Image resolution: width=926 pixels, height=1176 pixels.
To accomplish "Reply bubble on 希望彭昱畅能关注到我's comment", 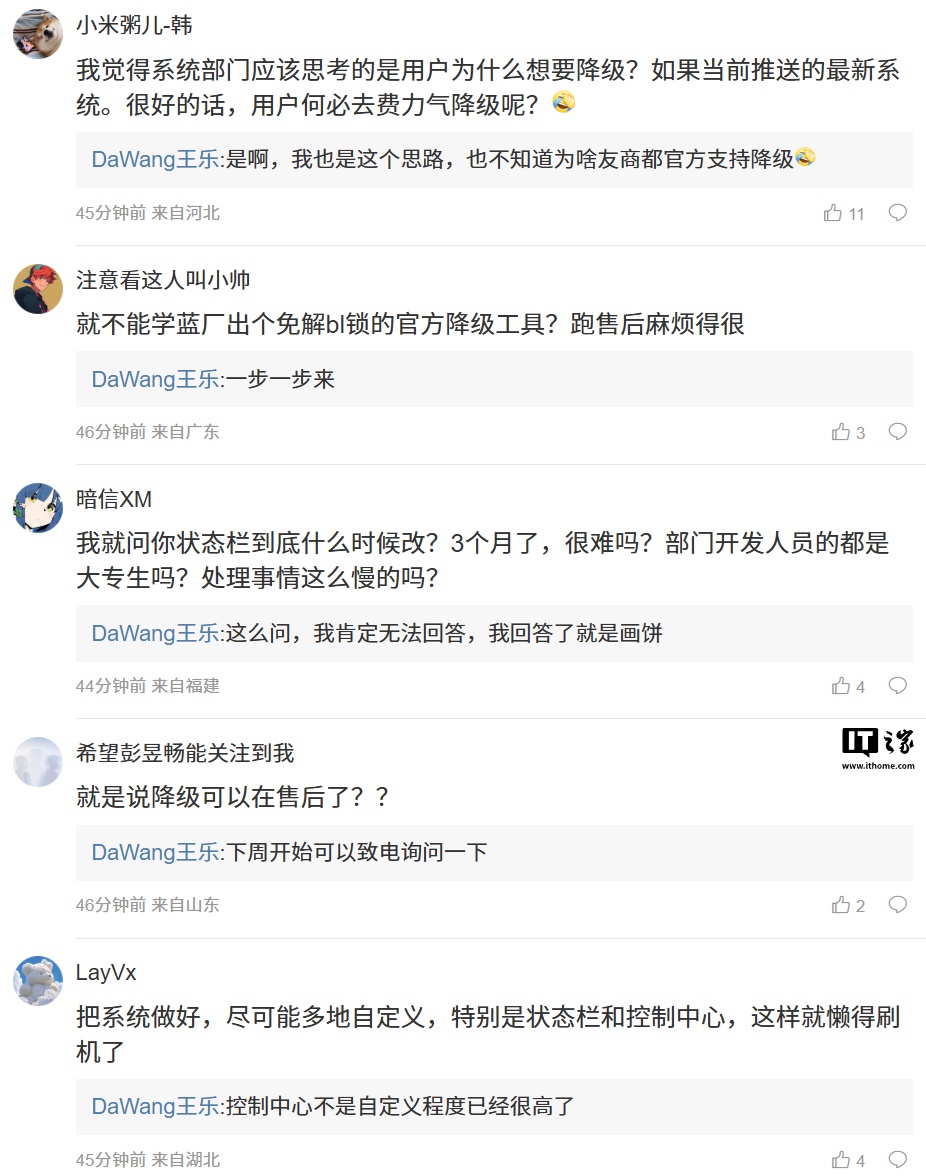I will point(898,904).
